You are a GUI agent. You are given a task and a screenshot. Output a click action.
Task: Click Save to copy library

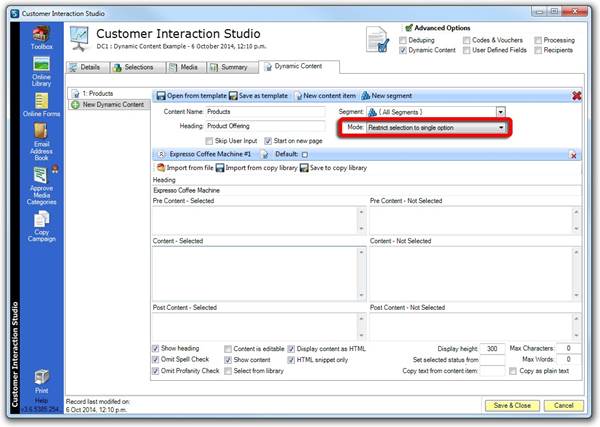pyautogui.click(x=333, y=168)
